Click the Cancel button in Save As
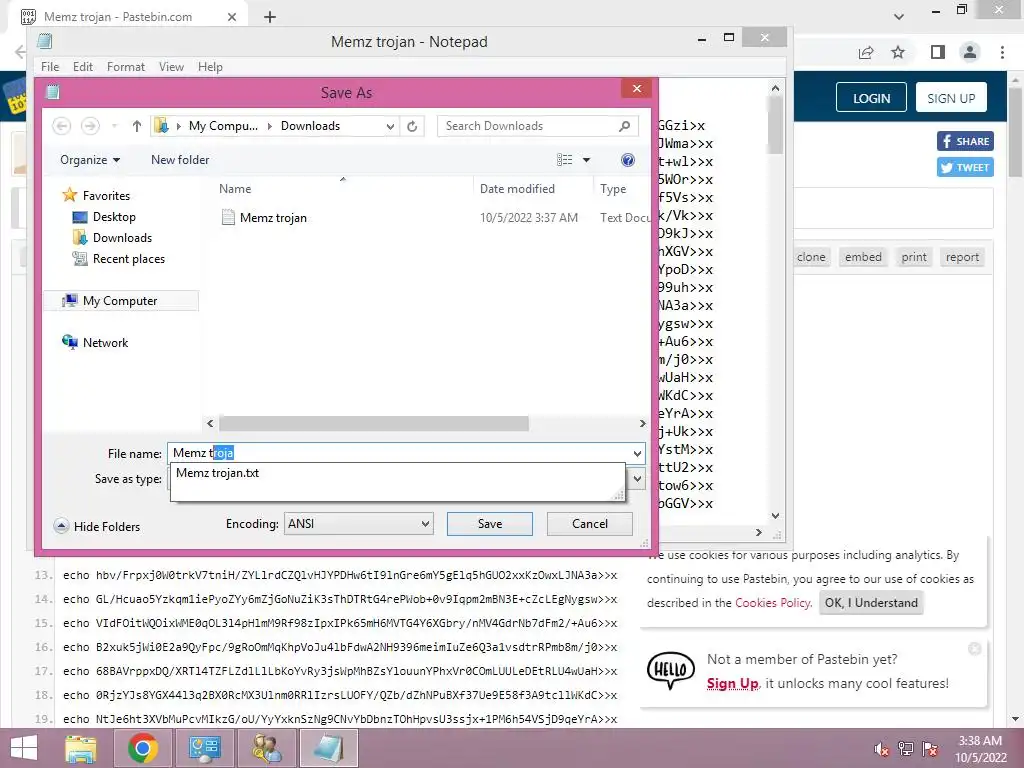The image size is (1024, 768). [590, 524]
